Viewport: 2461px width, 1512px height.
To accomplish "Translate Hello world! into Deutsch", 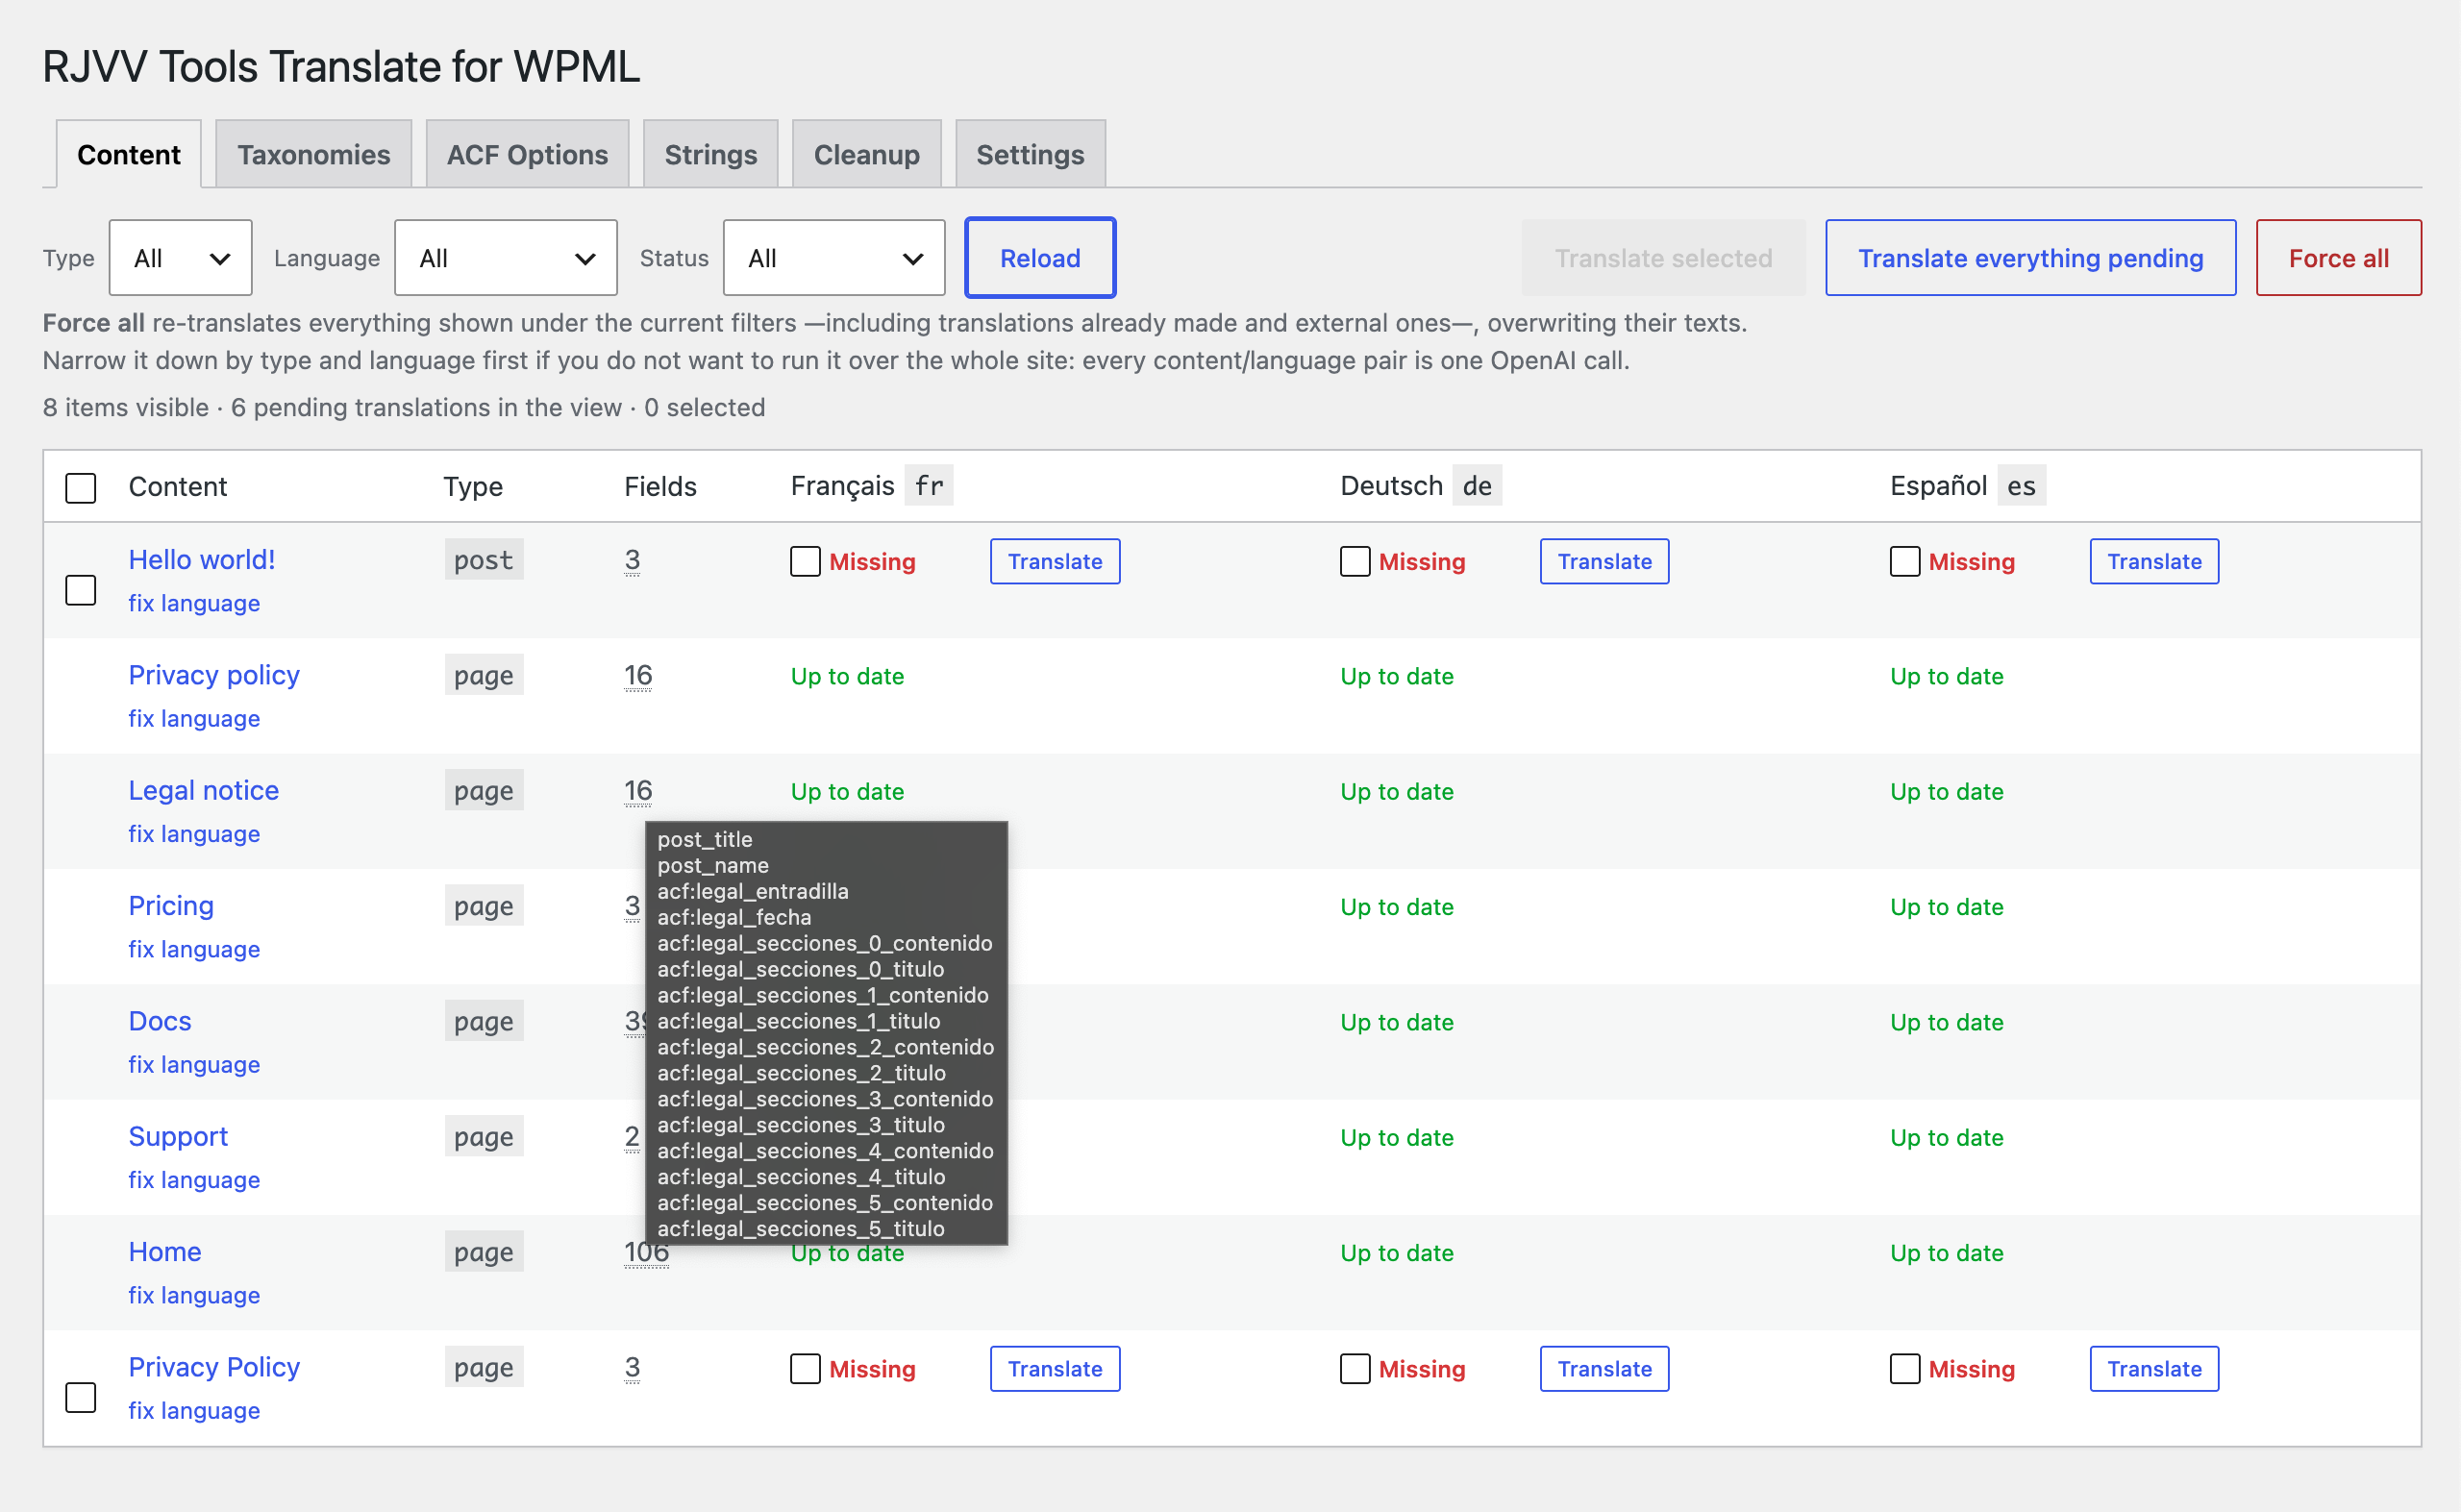I will (x=1604, y=561).
